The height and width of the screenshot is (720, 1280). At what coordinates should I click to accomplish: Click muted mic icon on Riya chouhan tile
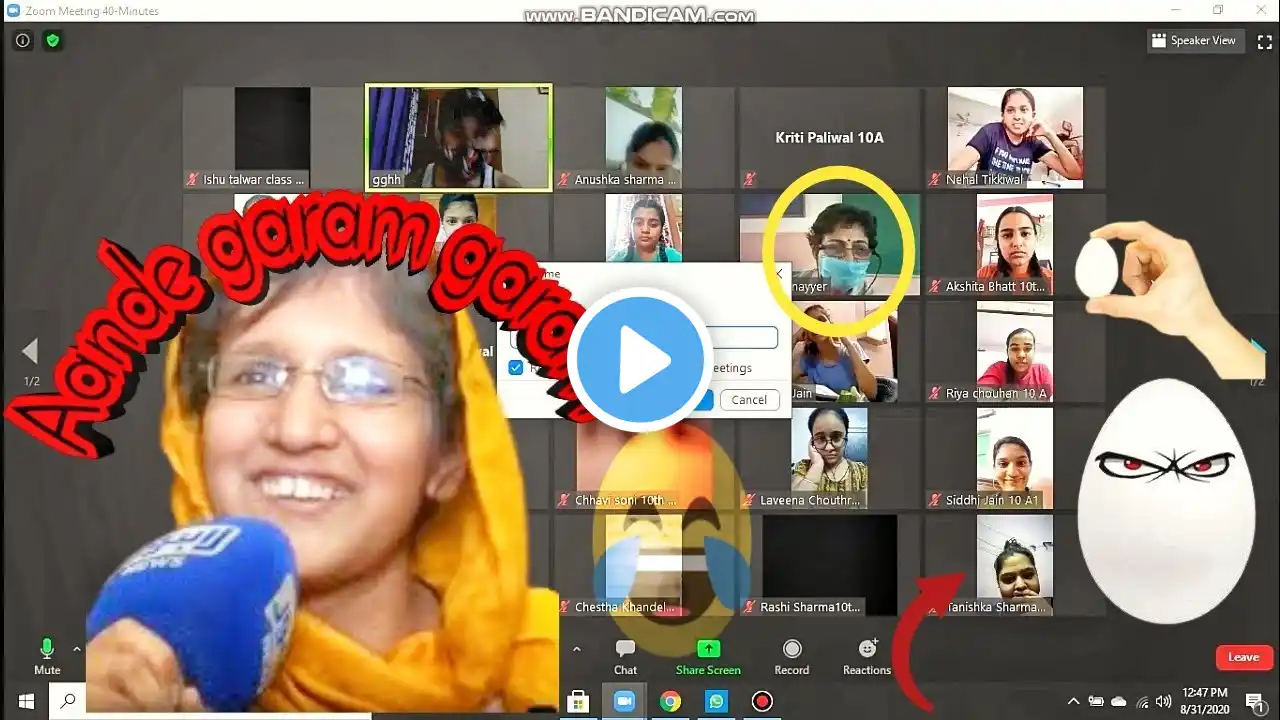(x=935, y=394)
